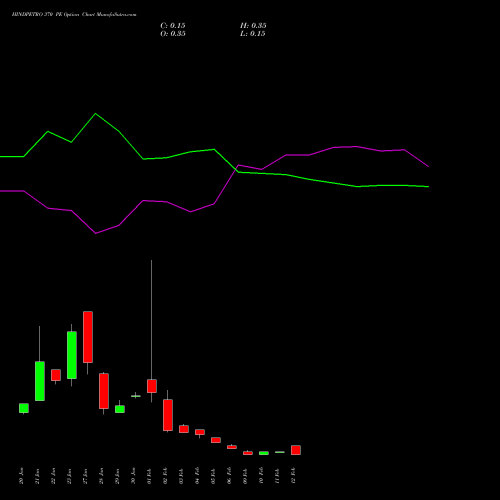The width and height of the screenshot is (500, 500).
Task: Click the red candle for 02 Feb
Action: 168,415
